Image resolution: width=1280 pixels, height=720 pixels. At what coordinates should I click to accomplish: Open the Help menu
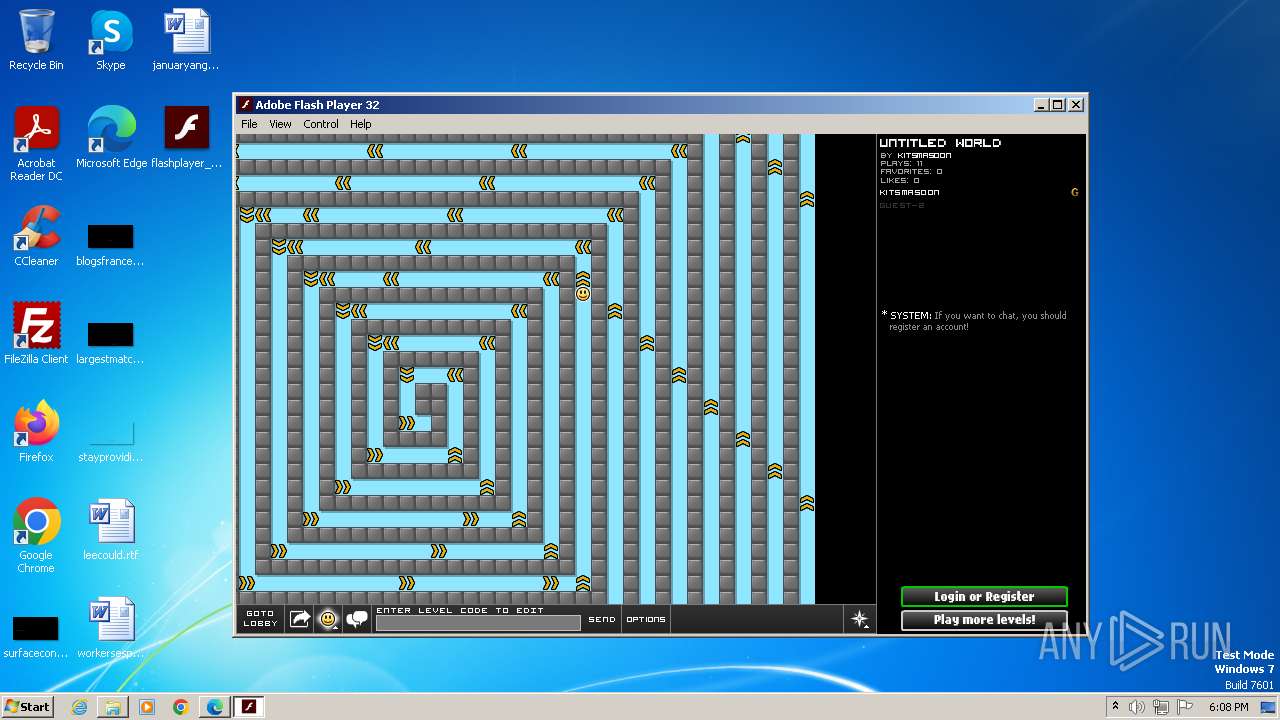click(360, 124)
